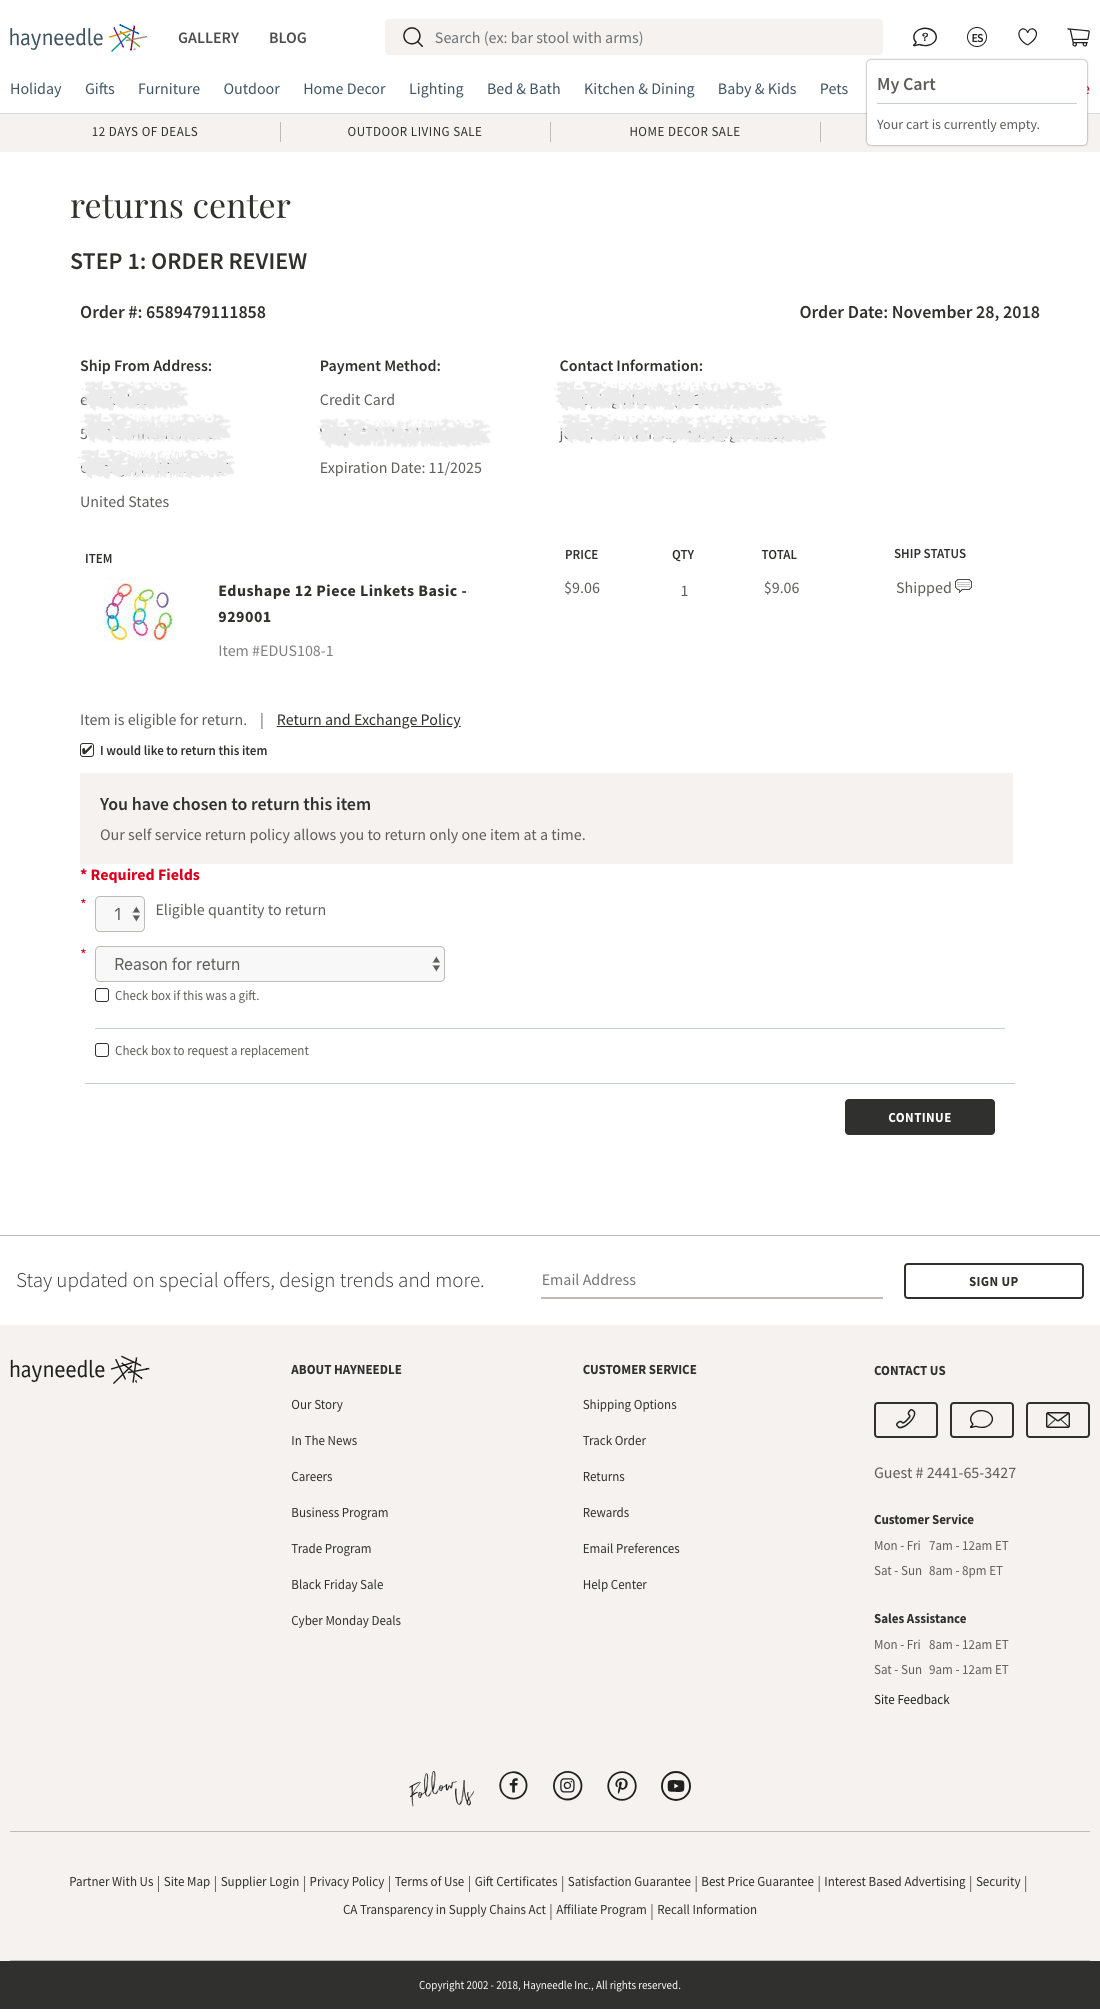
Task: Select the ES language icon
Action: (x=976, y=37)
